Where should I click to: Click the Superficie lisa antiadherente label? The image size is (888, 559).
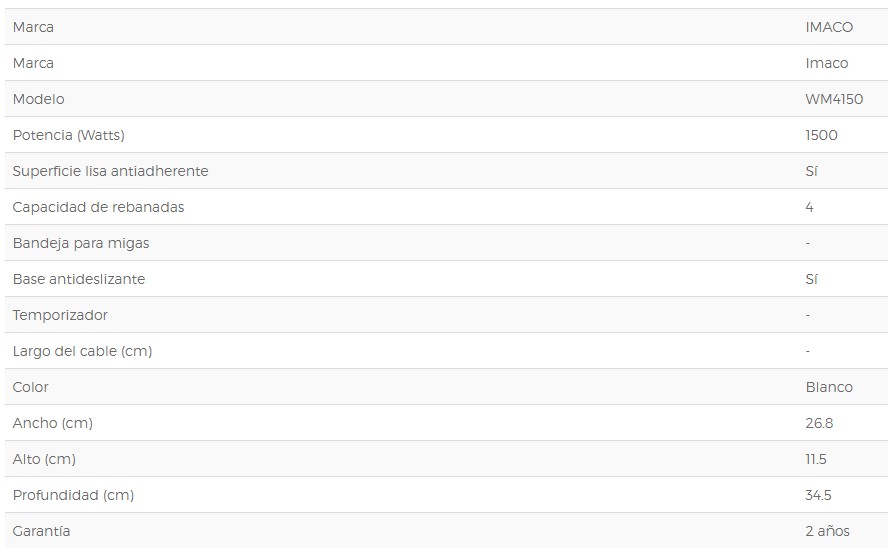110,171
